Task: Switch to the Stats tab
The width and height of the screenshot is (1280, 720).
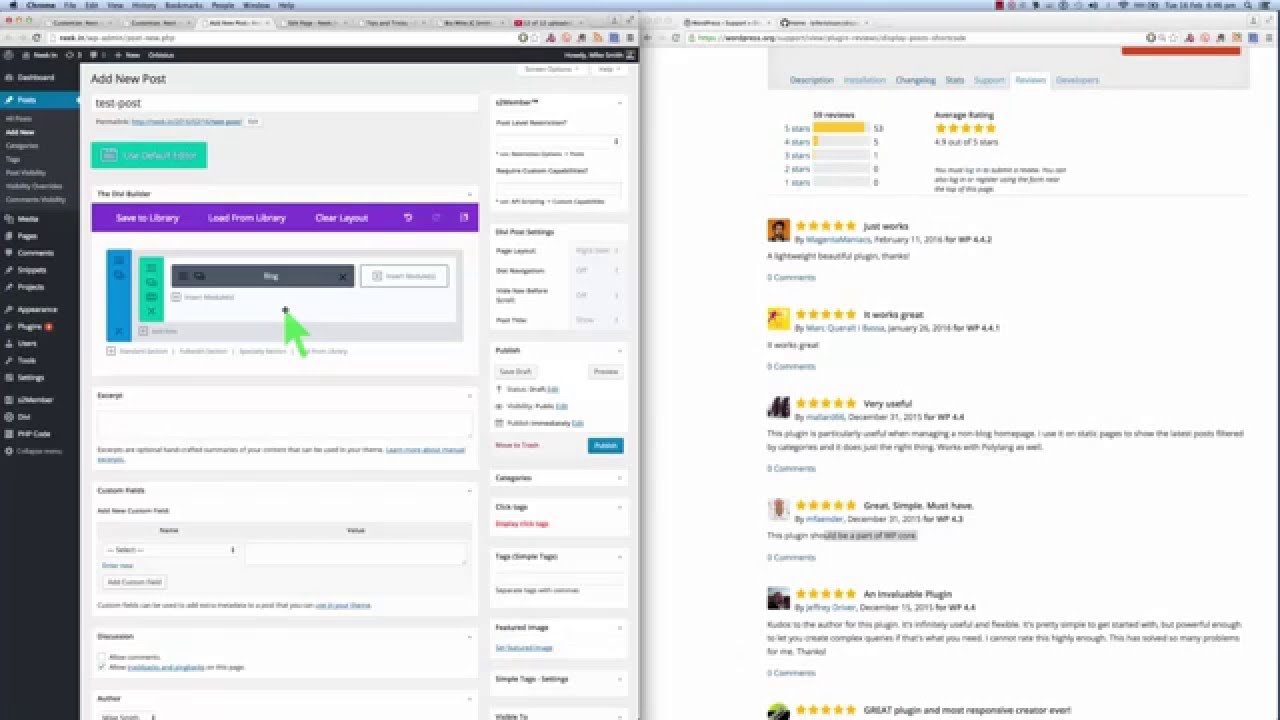Action: point(954,80)
